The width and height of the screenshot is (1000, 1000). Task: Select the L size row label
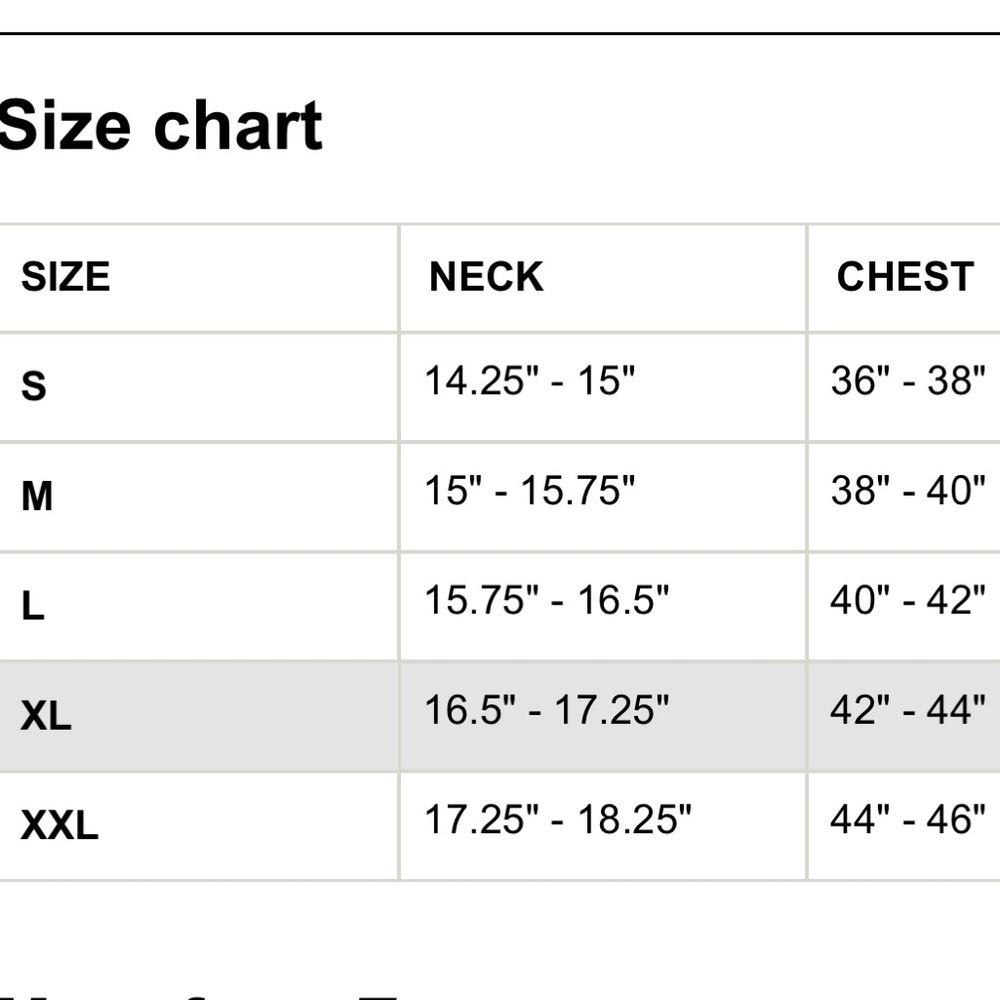[33, 605]
